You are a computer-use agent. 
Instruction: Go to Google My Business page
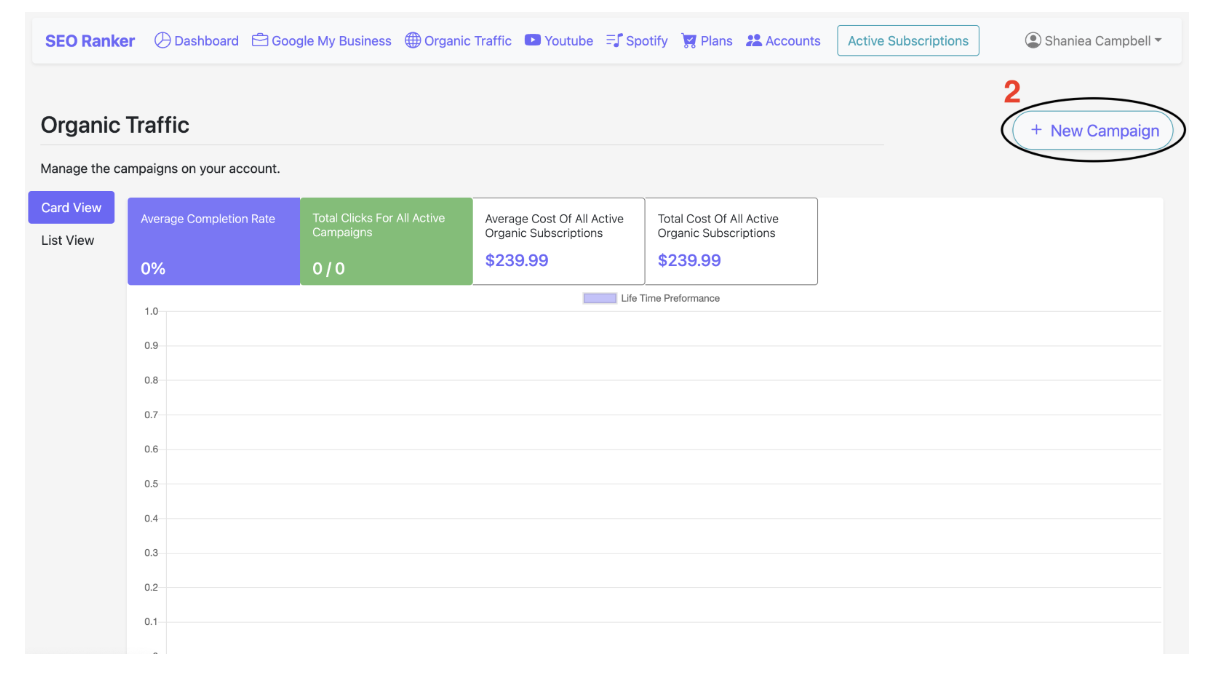[322, 41]
